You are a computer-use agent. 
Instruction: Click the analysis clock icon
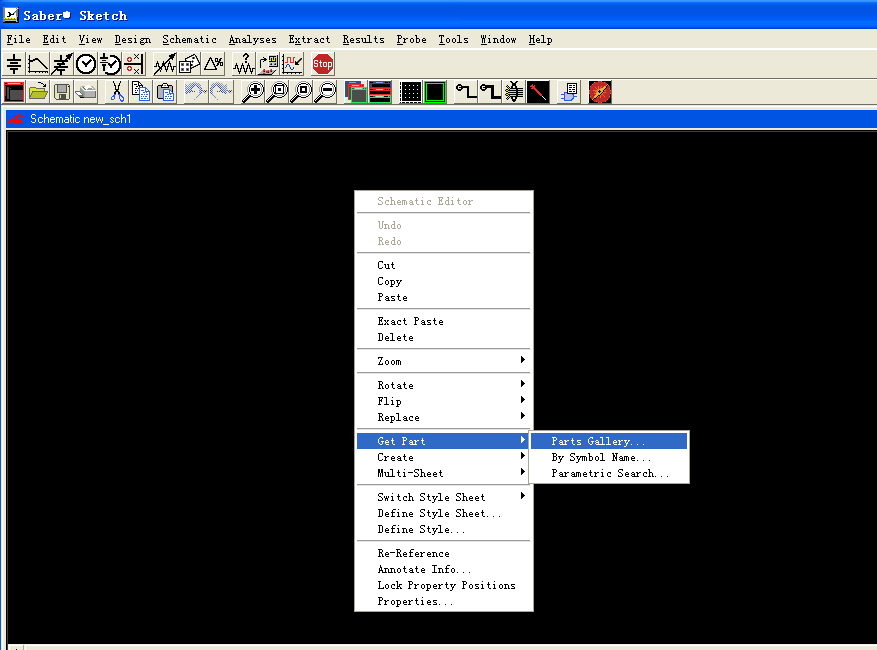click(86, 64)
